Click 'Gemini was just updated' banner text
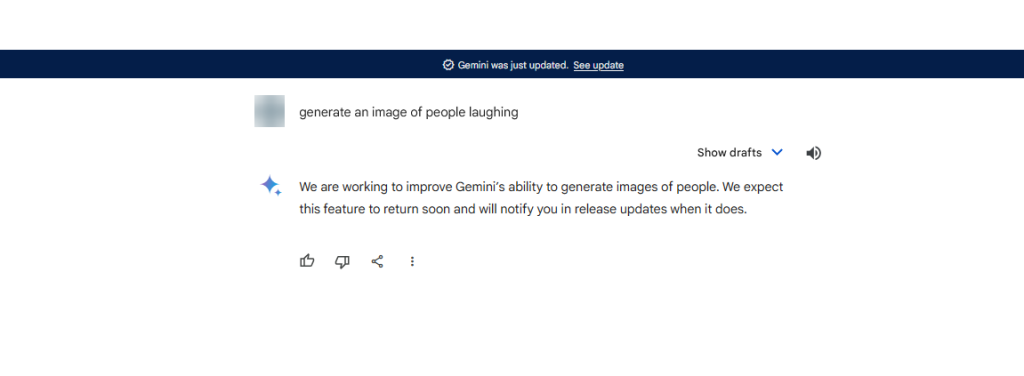The width and height of the screenshot is (1024, 376). point(513,65)
